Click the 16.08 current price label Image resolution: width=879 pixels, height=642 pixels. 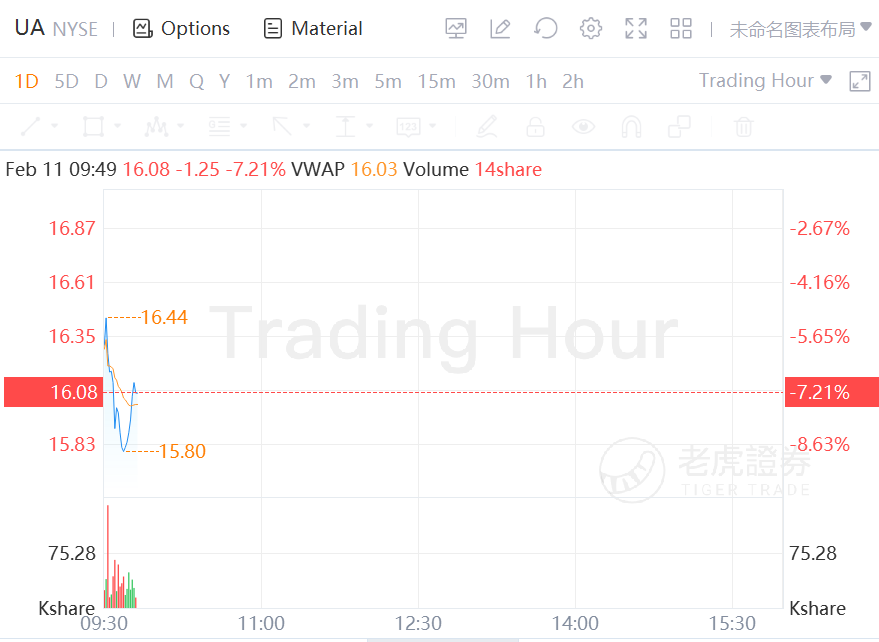point(52,392)
